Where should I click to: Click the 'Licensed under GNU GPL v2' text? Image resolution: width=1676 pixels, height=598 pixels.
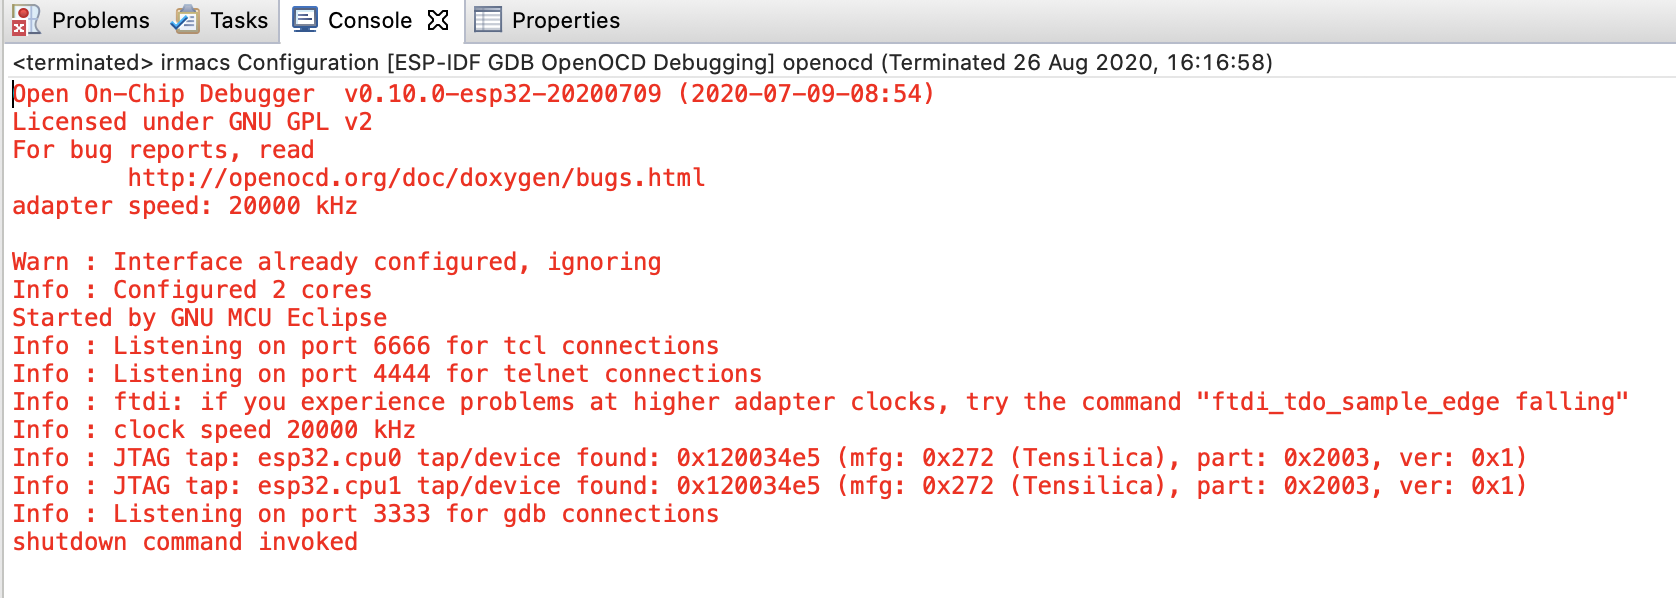coord(190,121)
